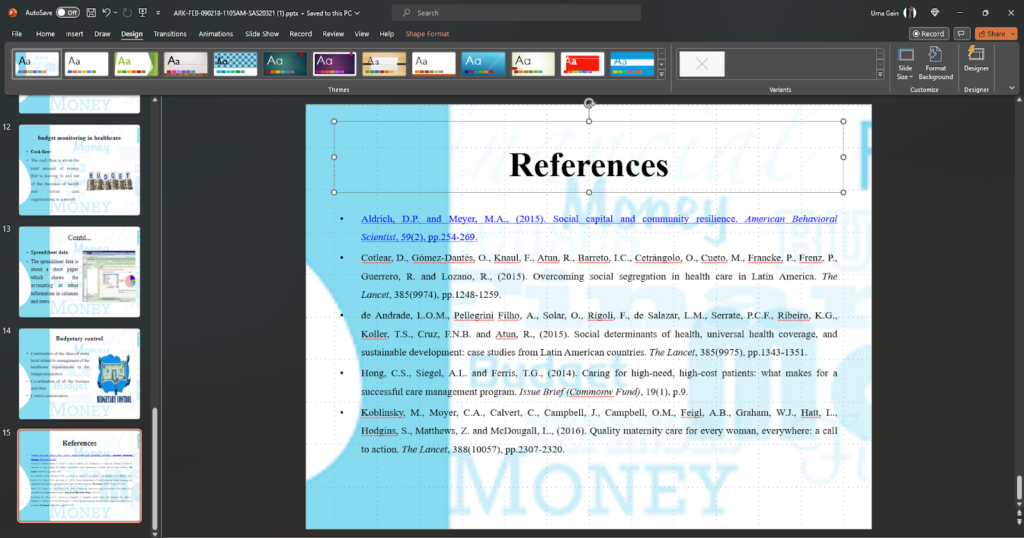1024x538 pixels.
Task: Undo the last action
Action: [107, 12]
